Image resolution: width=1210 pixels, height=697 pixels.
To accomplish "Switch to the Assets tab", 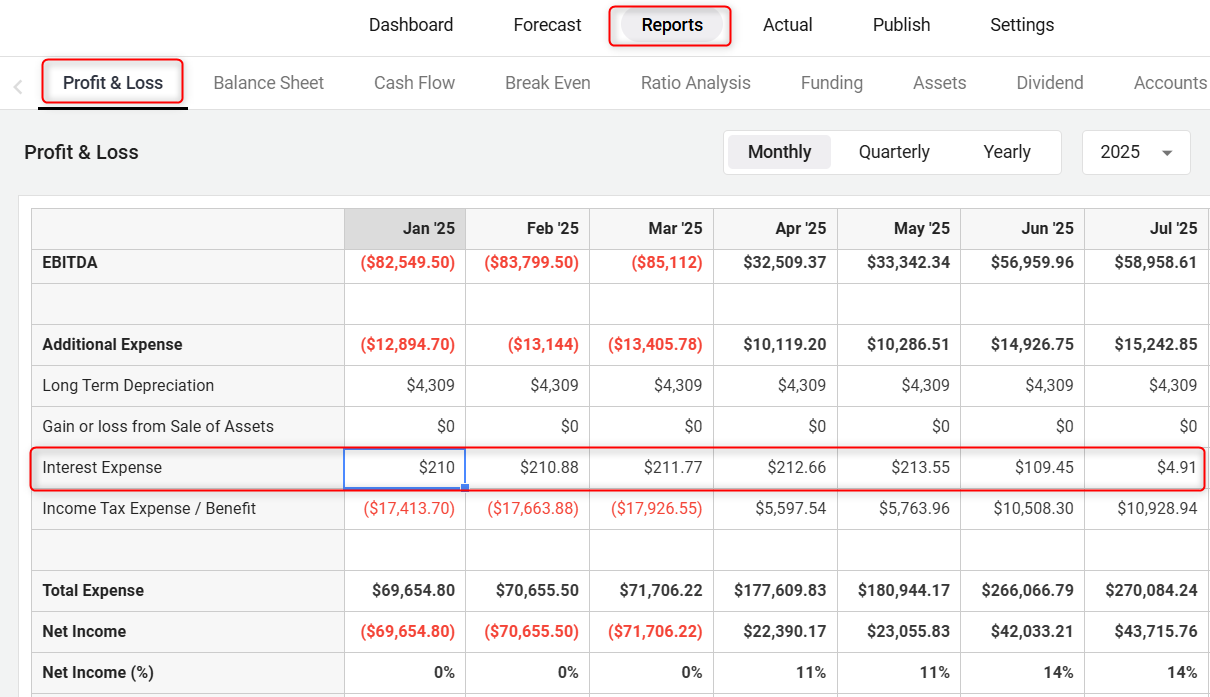I will (x=939, y=83).
